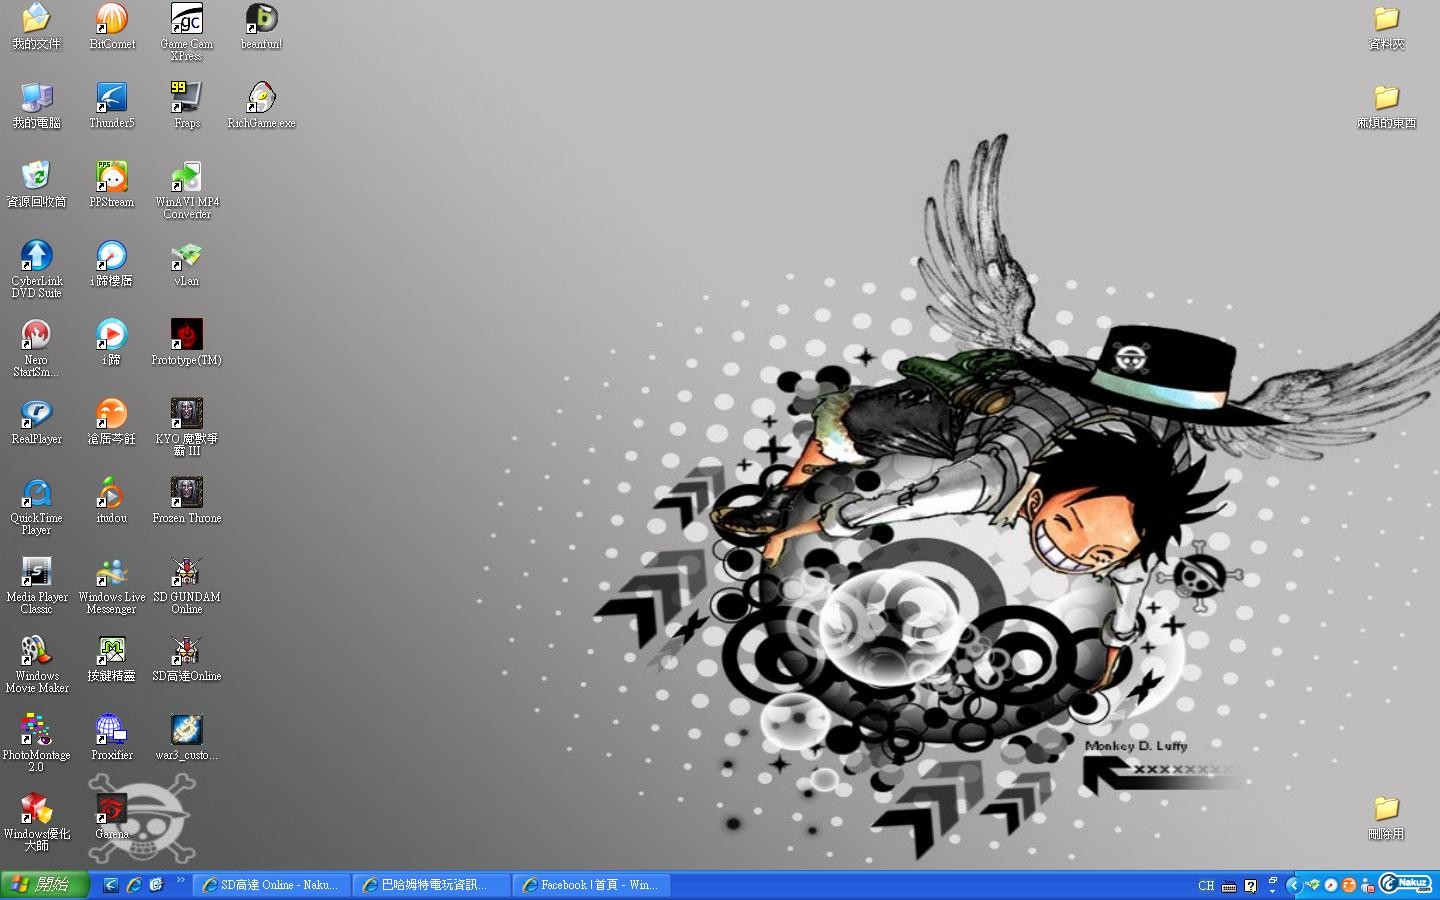Select the Thunder5 shortcut icon

tap(112, 106)
